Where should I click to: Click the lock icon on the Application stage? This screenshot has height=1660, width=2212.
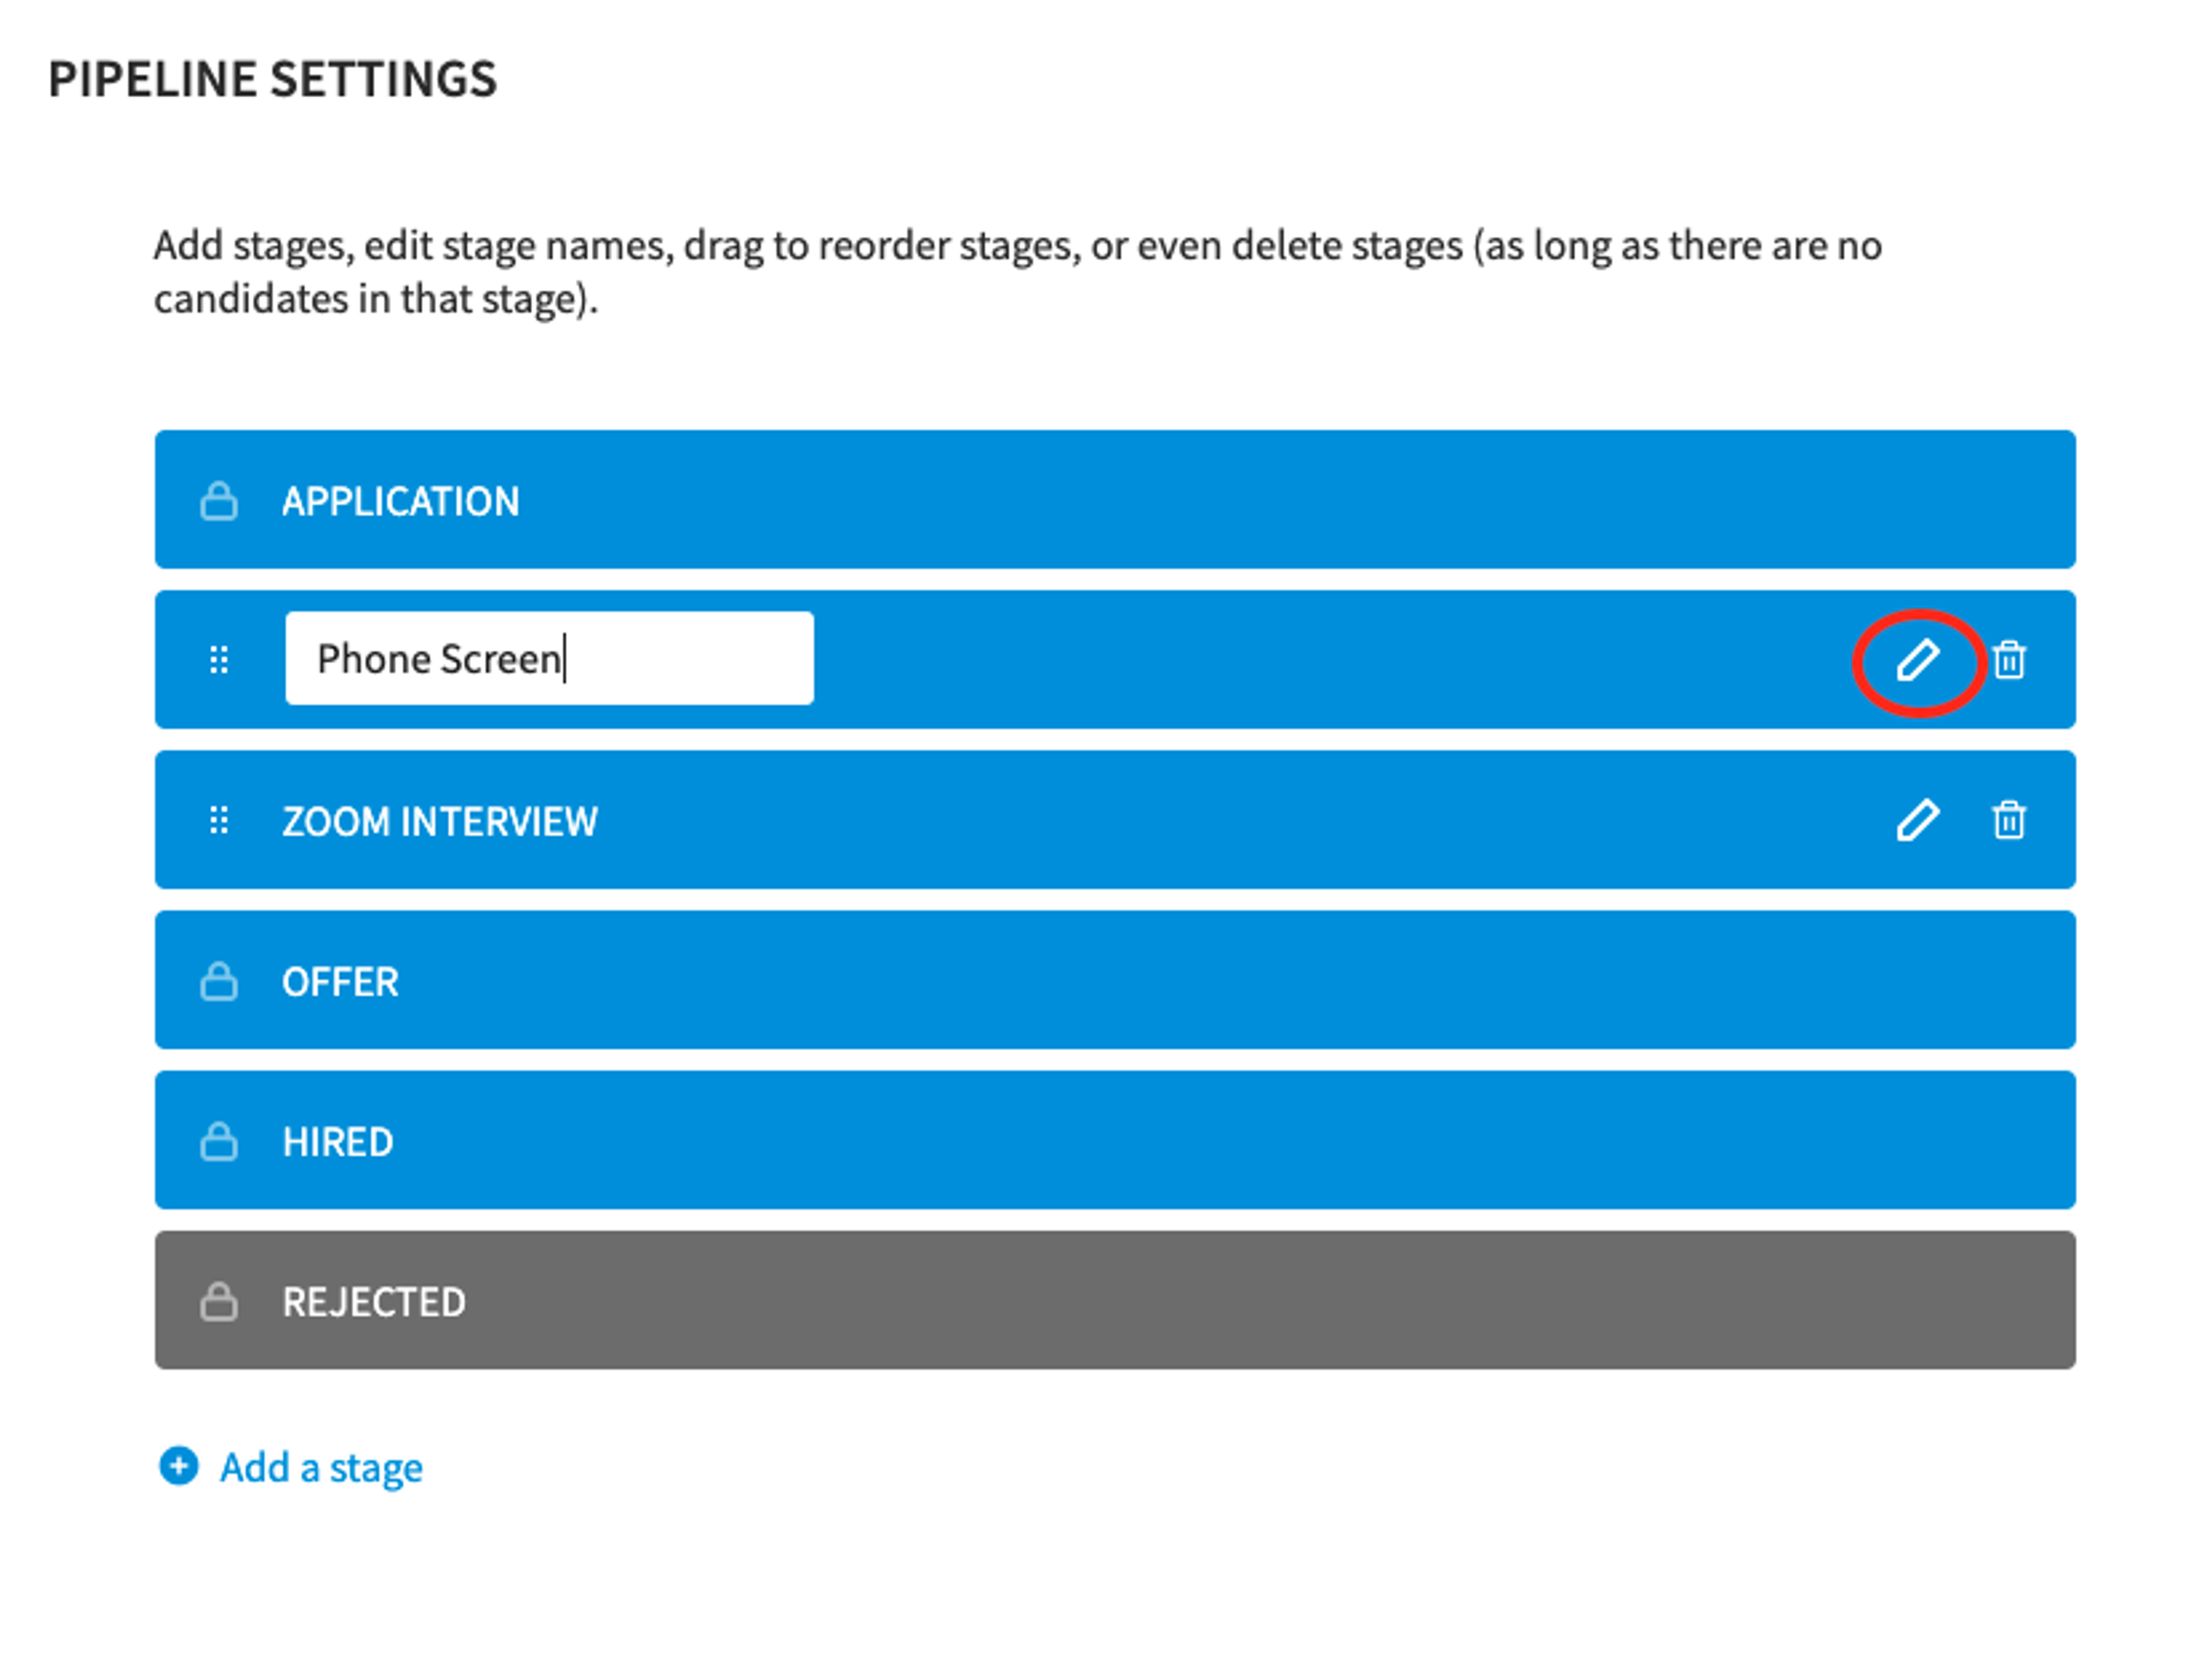219,500
